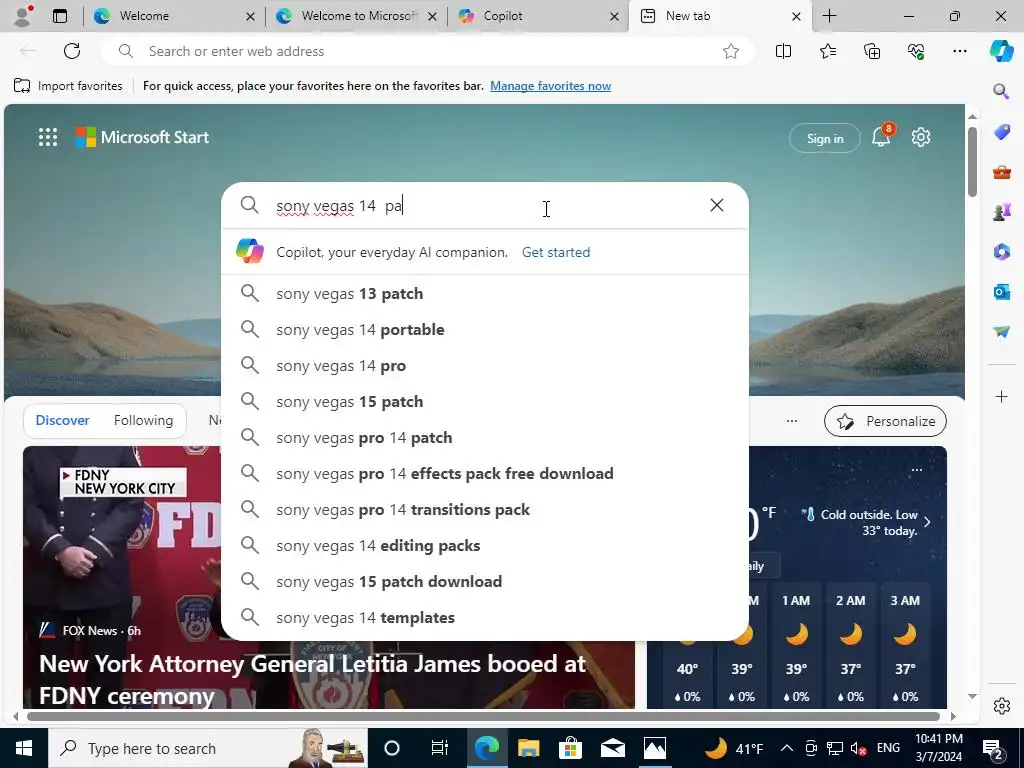Open the sidebar Drop paper-plane icon

[x=1001, y=332]
